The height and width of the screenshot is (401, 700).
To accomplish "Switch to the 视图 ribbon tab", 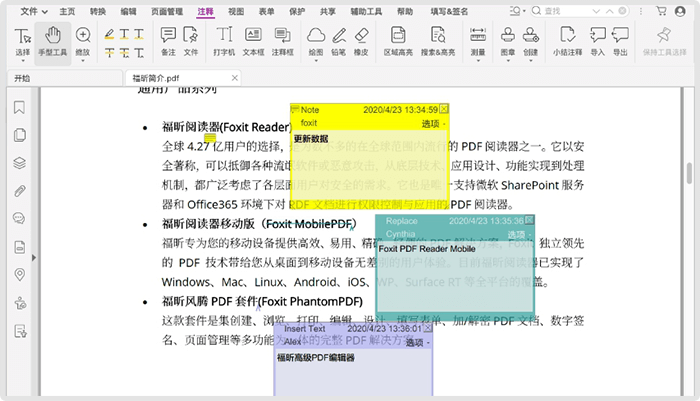I will click(x=236, y=12).
